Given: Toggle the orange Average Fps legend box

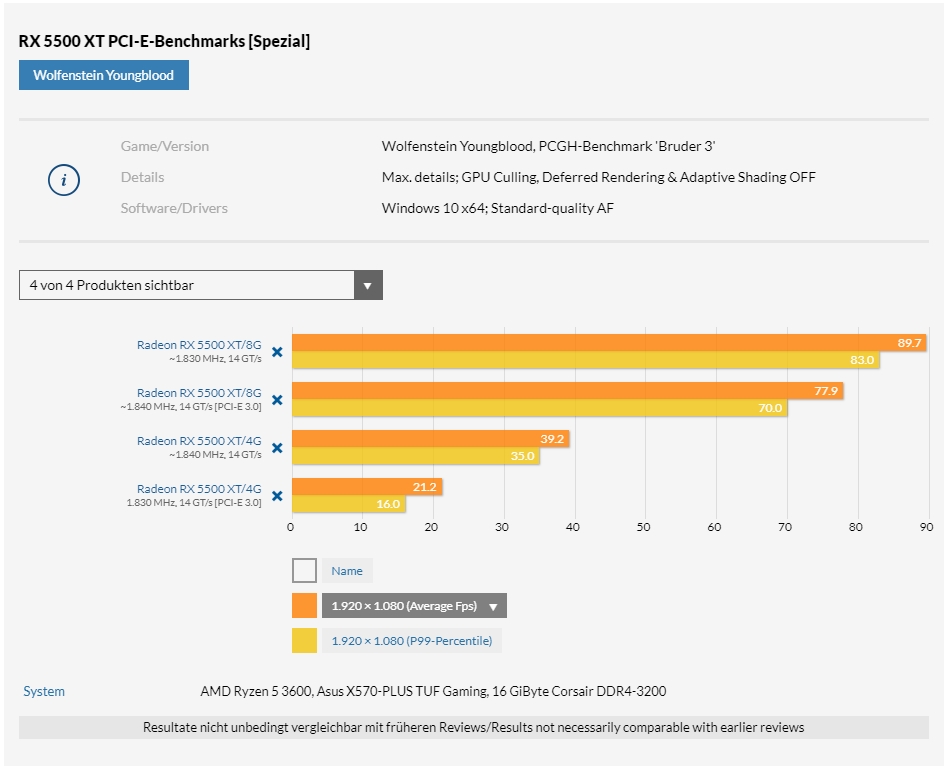Looking at the screenshot, I should click(x=304, y=606).
